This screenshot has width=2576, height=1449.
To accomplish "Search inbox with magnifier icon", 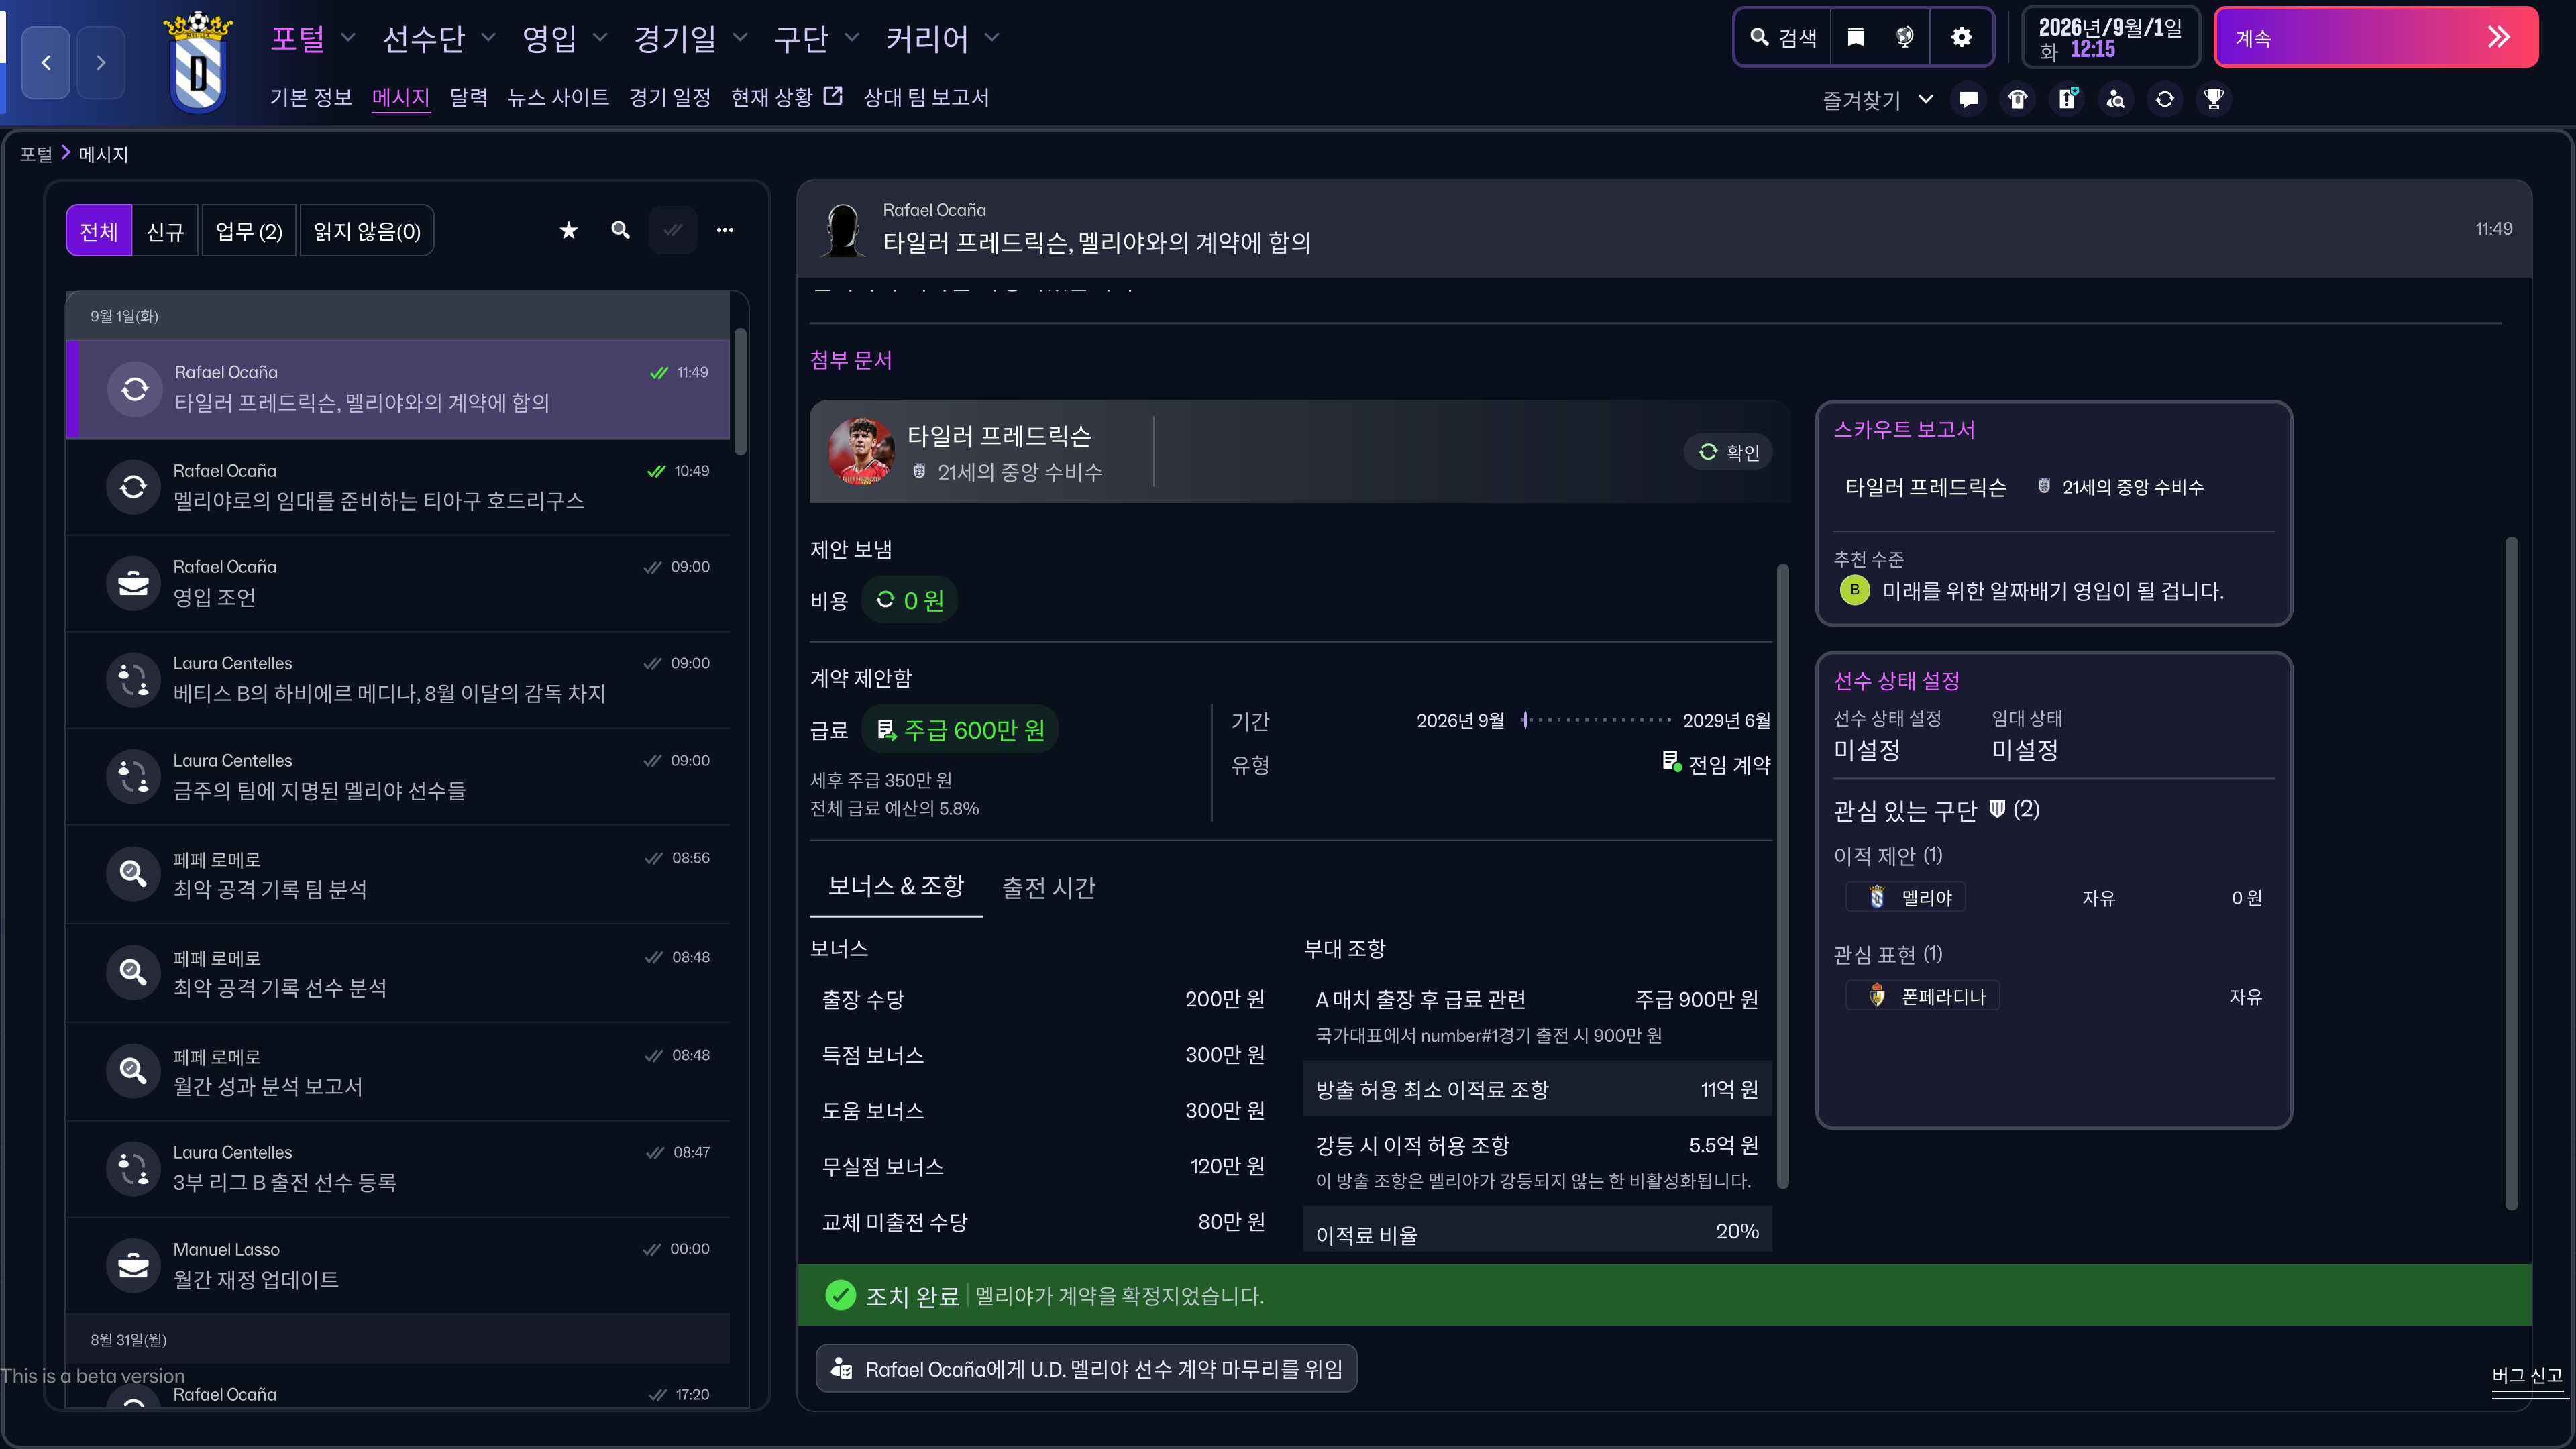I will [x=620, y=231].
